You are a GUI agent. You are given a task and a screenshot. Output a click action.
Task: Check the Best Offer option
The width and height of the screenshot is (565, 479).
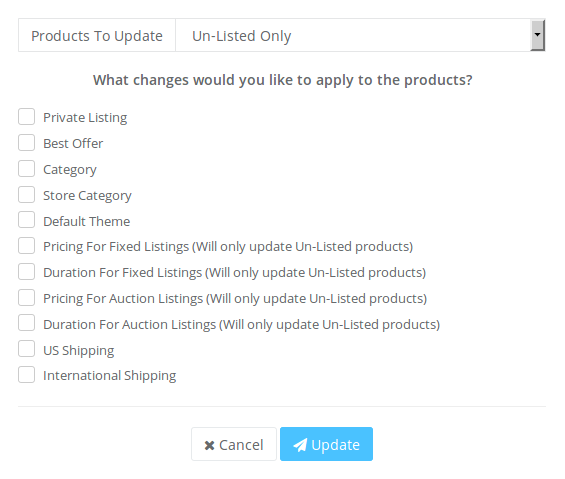[x=27, y=143]
